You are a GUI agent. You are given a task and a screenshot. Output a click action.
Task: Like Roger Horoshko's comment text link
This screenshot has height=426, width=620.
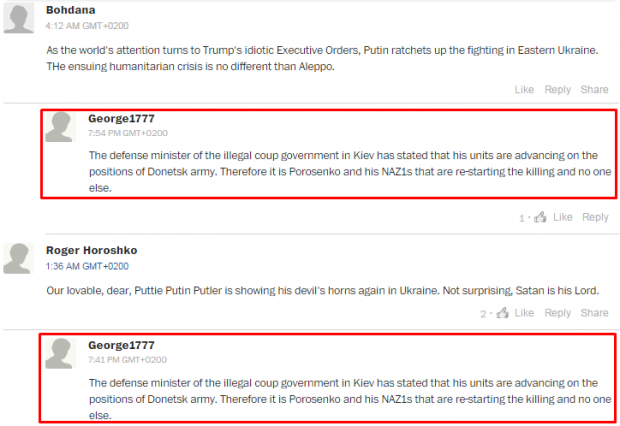click(524, 313)
